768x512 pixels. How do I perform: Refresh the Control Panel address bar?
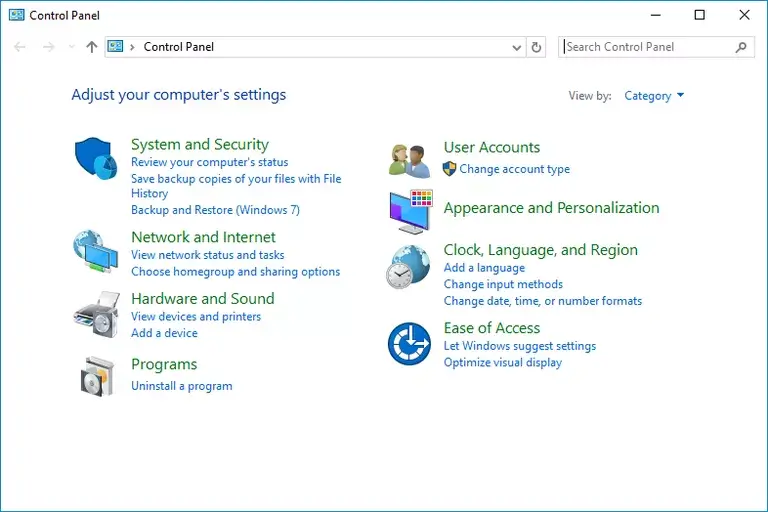click(x=537, y=47)
